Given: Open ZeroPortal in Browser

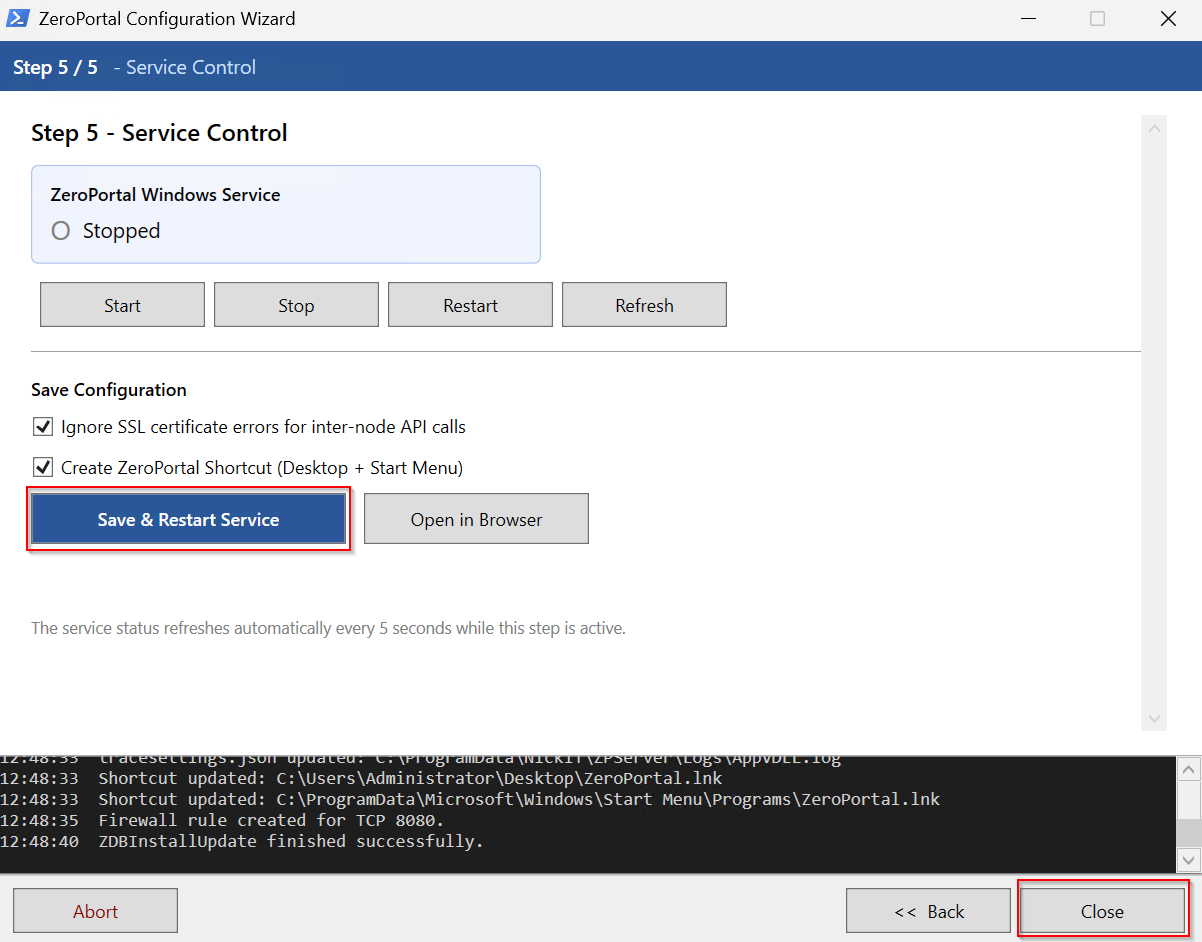Looking at the screenshot, I should point(476,519).
